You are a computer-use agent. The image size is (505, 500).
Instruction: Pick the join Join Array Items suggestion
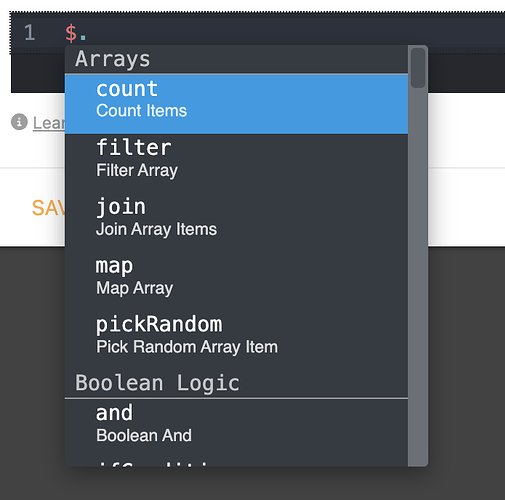point(236,222)
